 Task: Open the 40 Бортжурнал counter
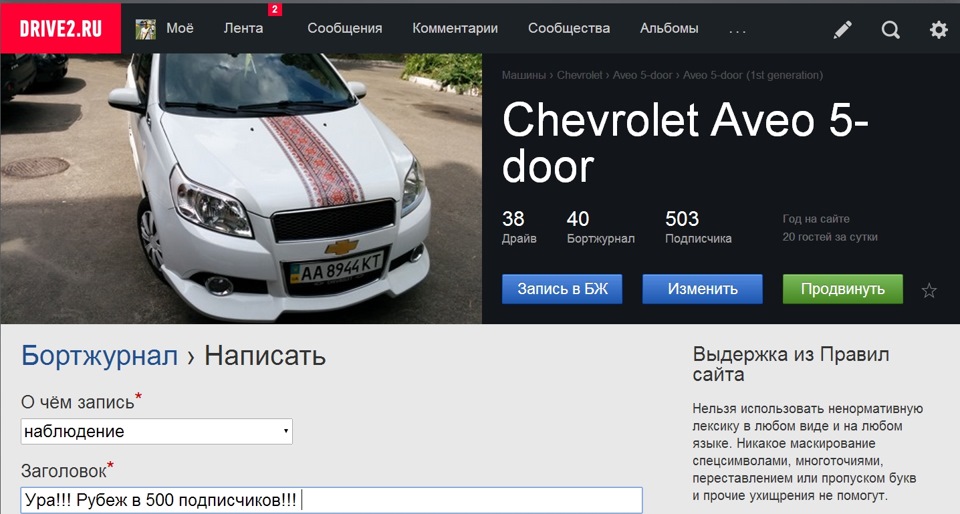[x=601, y=227]
